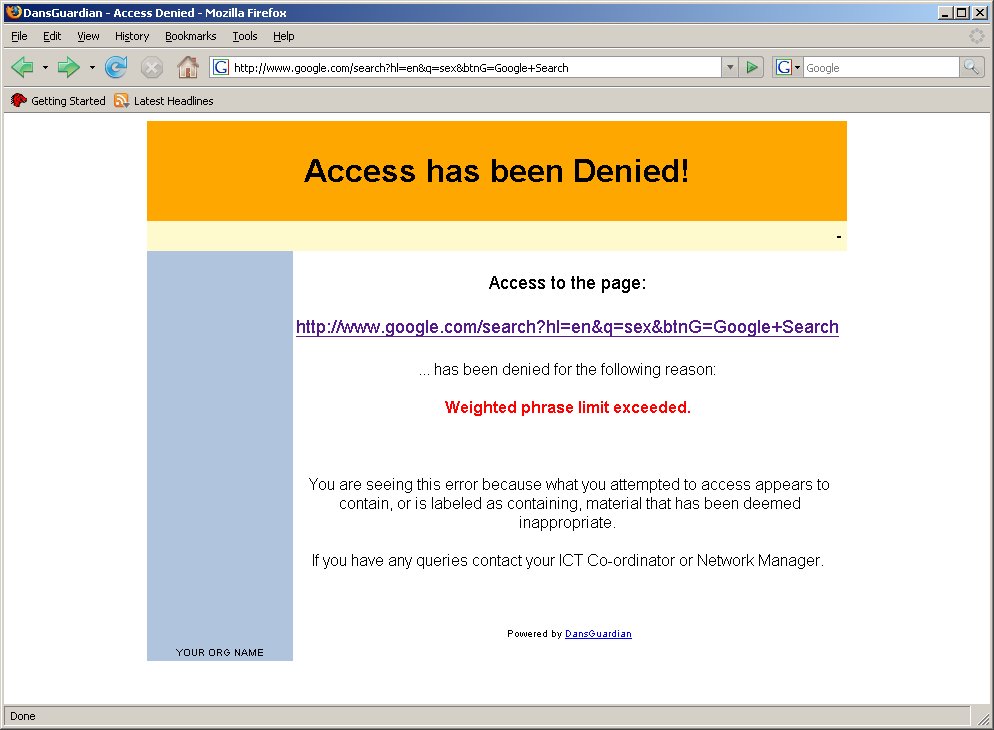Open the address bar URL history dropdown
Image resolution: width=994 pixels, height=730 pixels.
click(730, 68)
